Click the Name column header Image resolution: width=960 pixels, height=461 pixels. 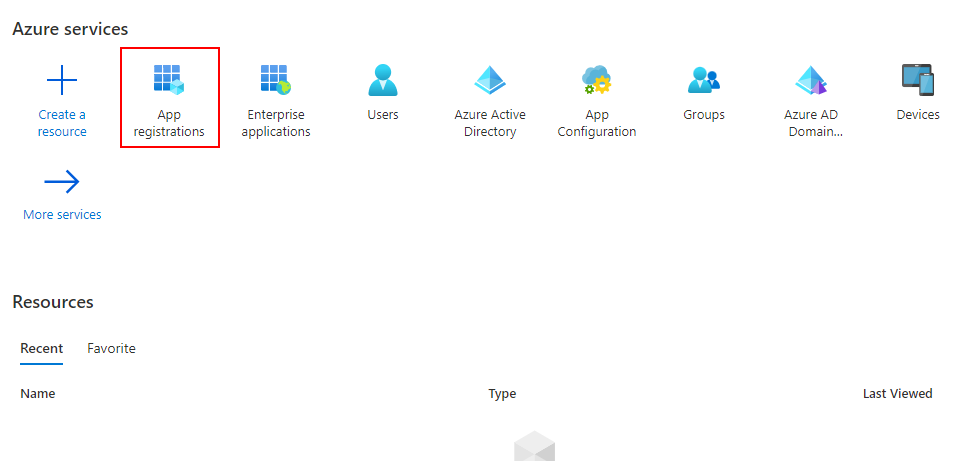click(x=37, y=394)
